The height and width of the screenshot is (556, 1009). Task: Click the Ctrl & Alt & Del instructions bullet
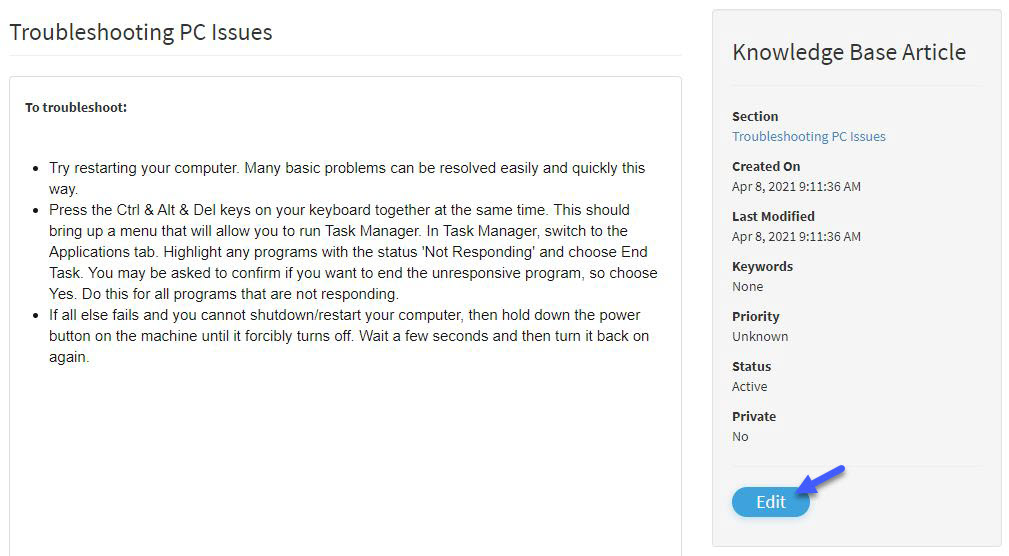353,252
